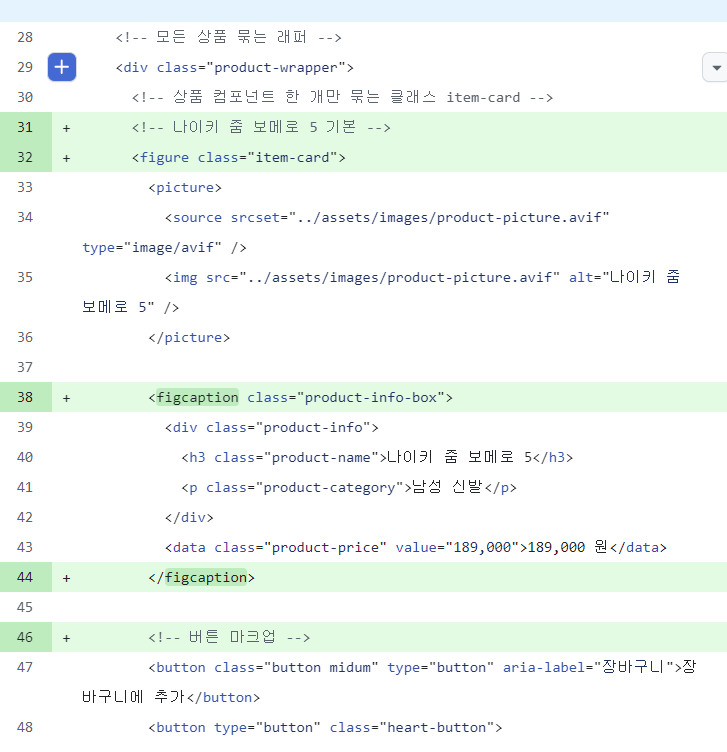
Task: Select line number 40
Action: [x=25, y=457]
